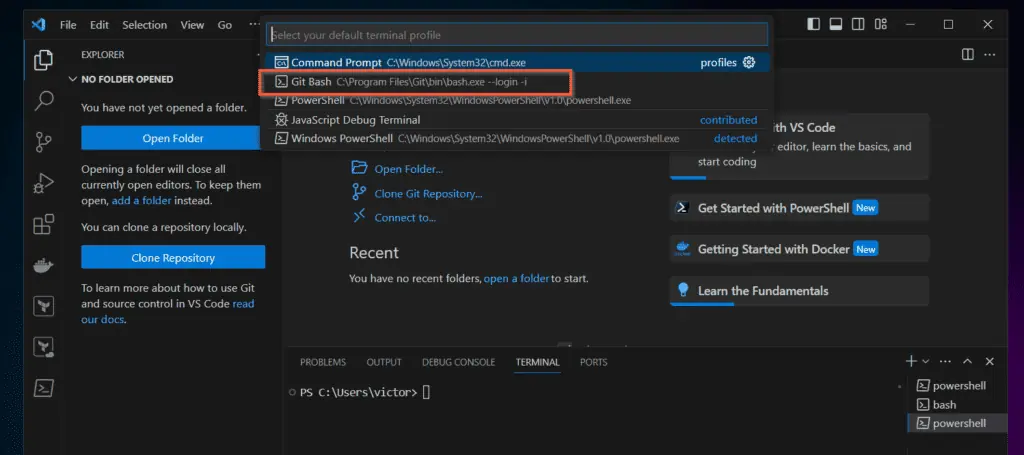Open Get Started with PowerShell walkthrough

pos(799,208)
